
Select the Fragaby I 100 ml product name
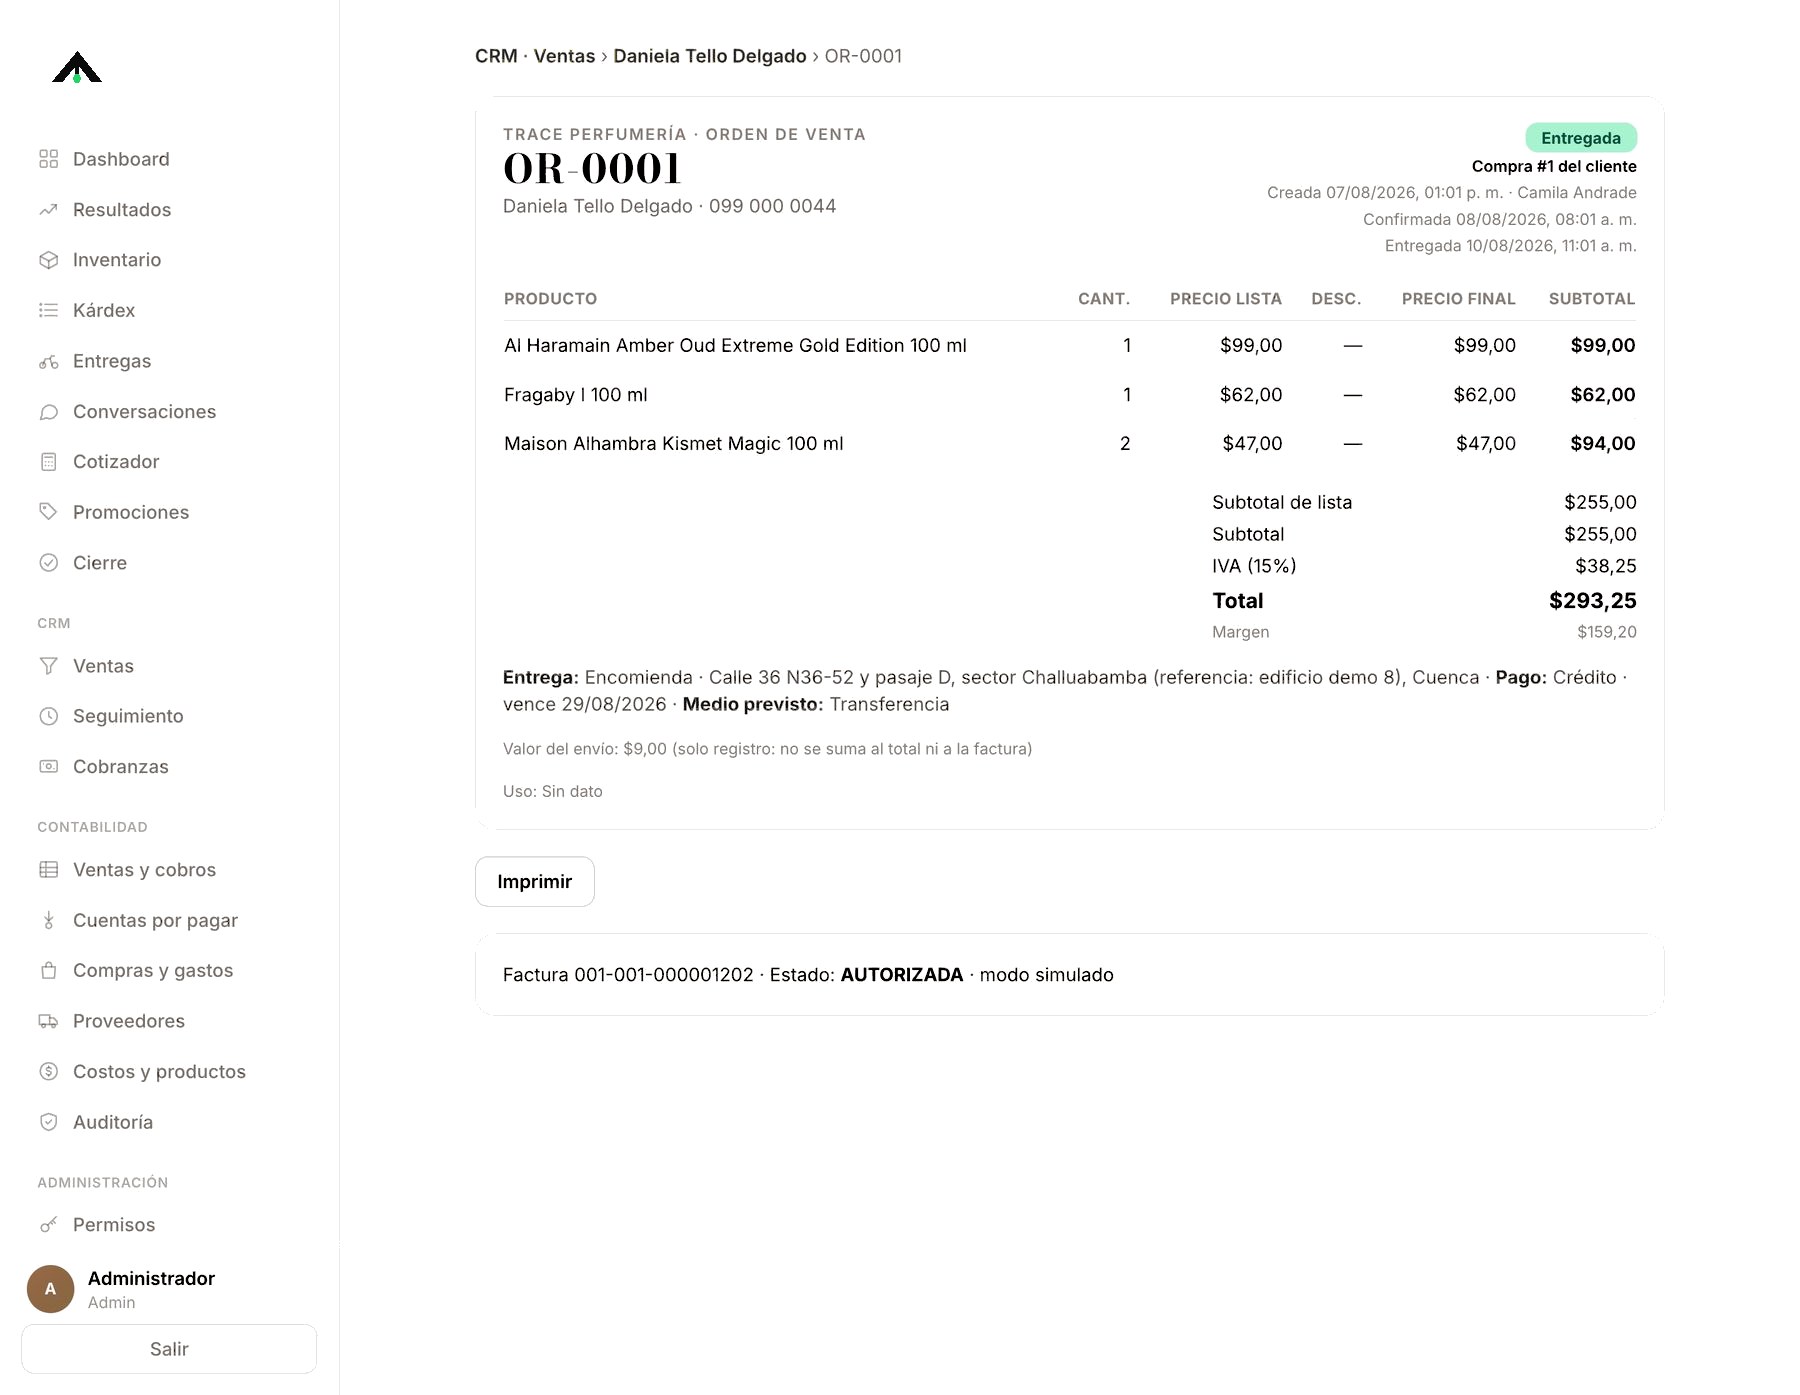576,395
